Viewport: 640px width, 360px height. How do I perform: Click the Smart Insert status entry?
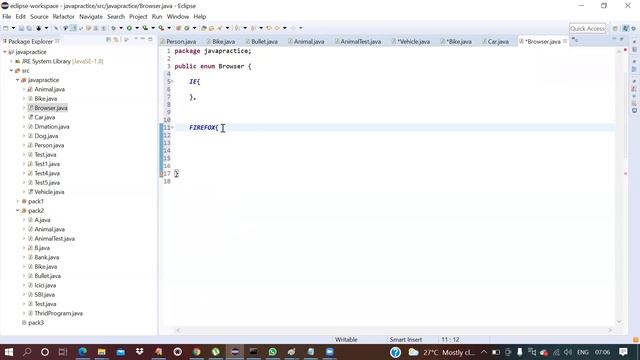tap(406, 340)
